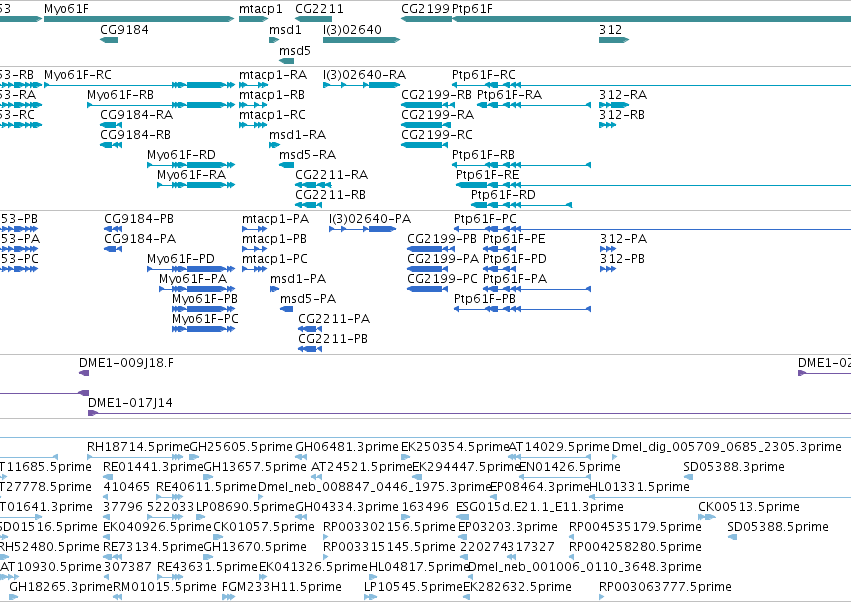
Task: Click BAC clone DME1-009J18.F
Action: pyautogui.click(x=84, y=373)
